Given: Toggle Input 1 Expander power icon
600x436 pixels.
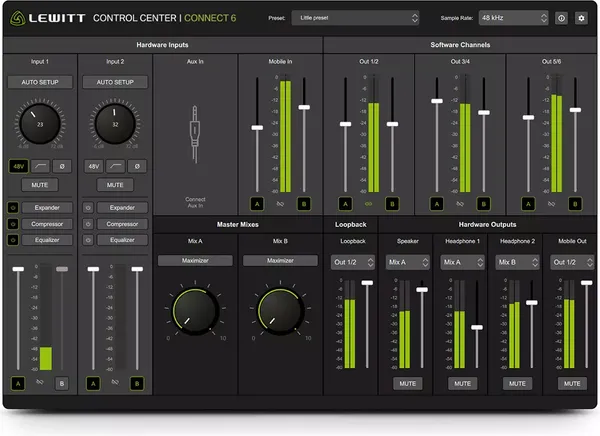Looking at the screenshot, I should coord(12,207).
